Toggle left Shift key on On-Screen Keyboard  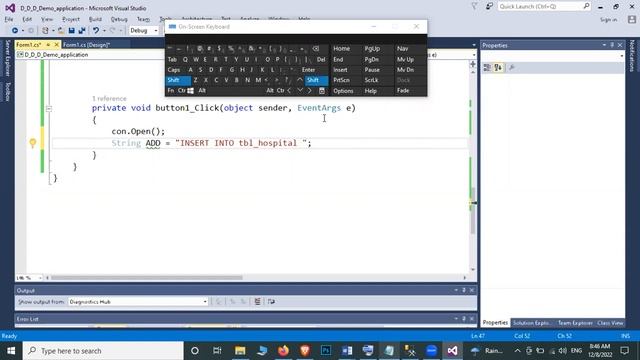(178, 80)
